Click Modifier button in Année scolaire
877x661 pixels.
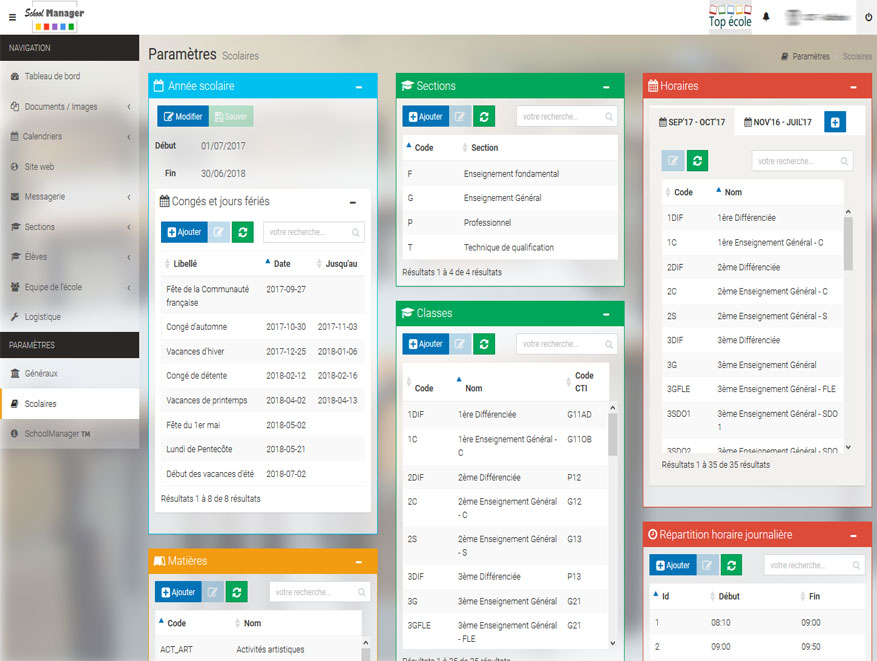pyautogui.click(x=182, y=116)
